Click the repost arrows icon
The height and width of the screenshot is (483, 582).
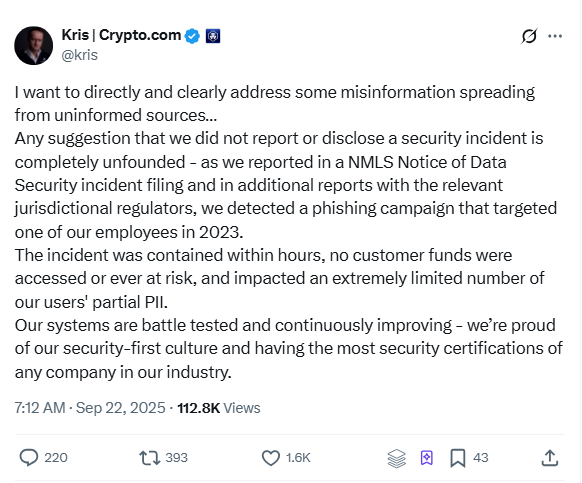pyautogui.click(x=150, y=458)
